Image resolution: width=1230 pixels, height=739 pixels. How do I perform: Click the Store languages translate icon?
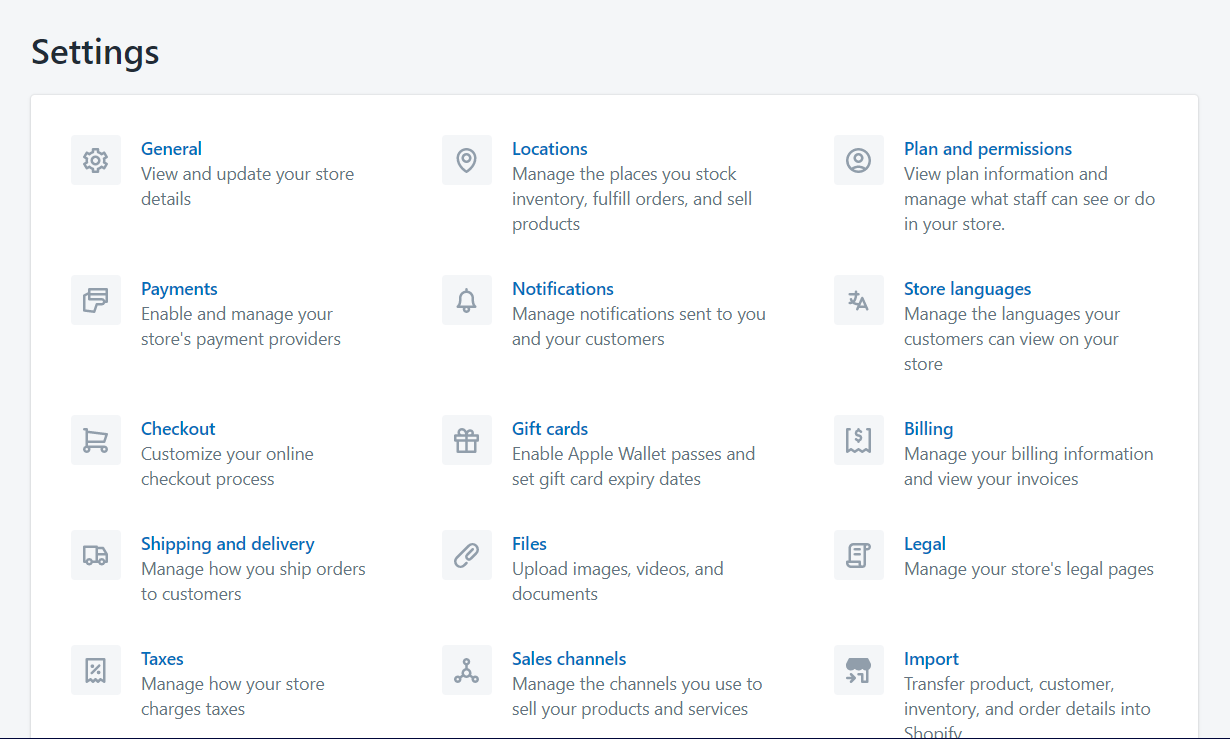coord(859,300)
